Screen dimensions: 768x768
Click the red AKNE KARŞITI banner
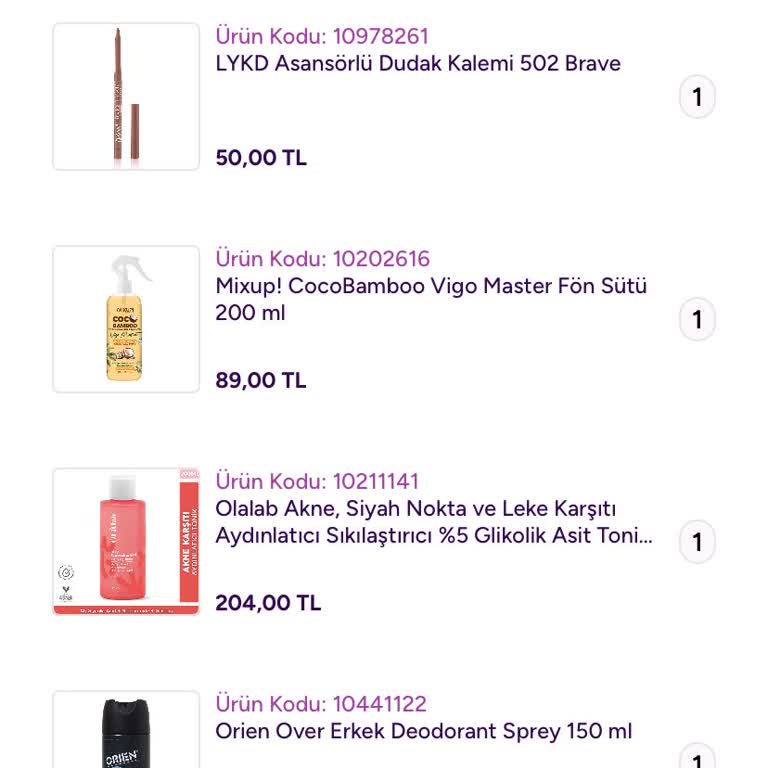186,541
